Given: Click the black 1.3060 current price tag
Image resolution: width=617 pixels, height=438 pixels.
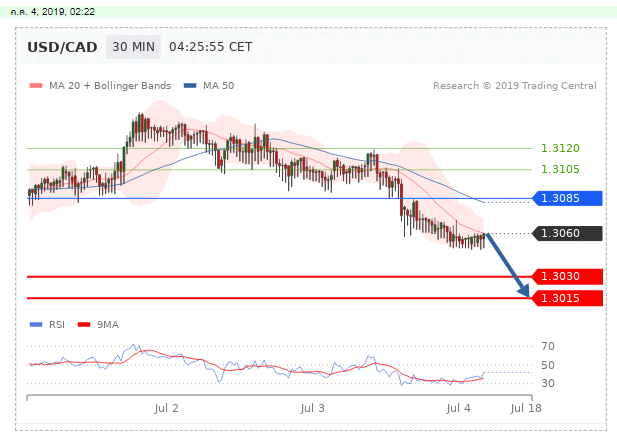Looking at the screenshot, I should pos(567,233).
